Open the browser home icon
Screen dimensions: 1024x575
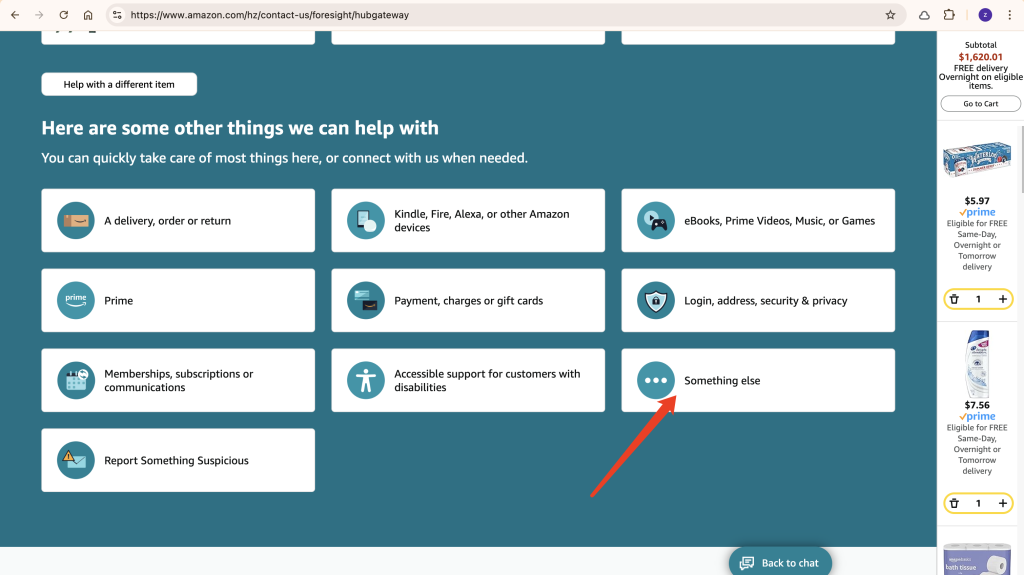click(88, 15)
